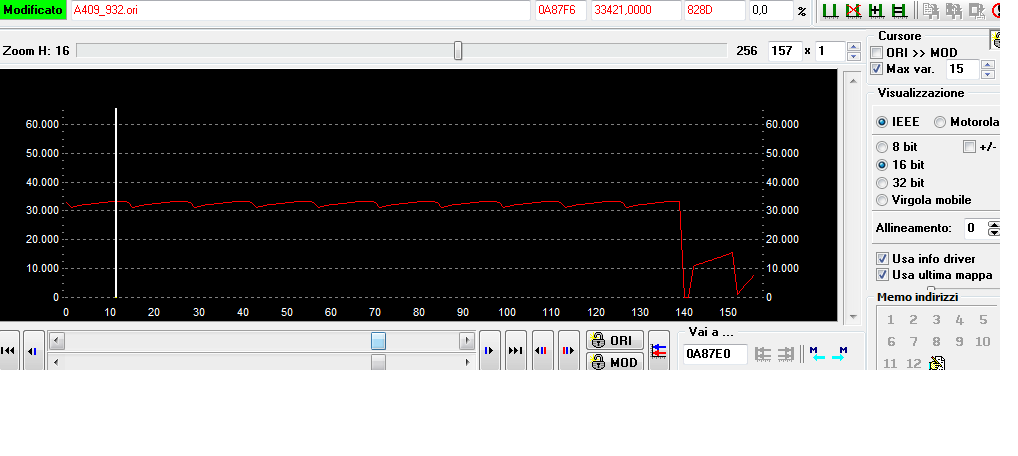Click the zoom width field showing 157
Screen dimensions: 1018x456
point(784,51)
